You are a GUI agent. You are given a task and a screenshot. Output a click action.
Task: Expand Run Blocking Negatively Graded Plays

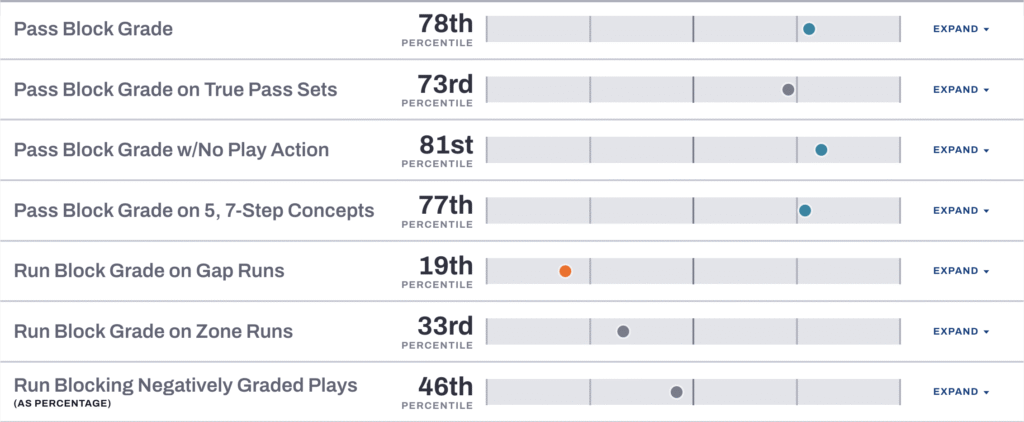[x=960, y=392]
